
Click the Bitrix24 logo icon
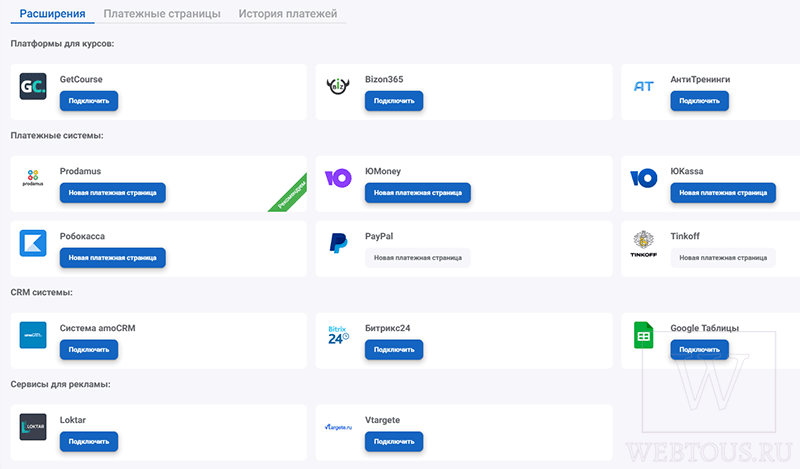point(338,335)
